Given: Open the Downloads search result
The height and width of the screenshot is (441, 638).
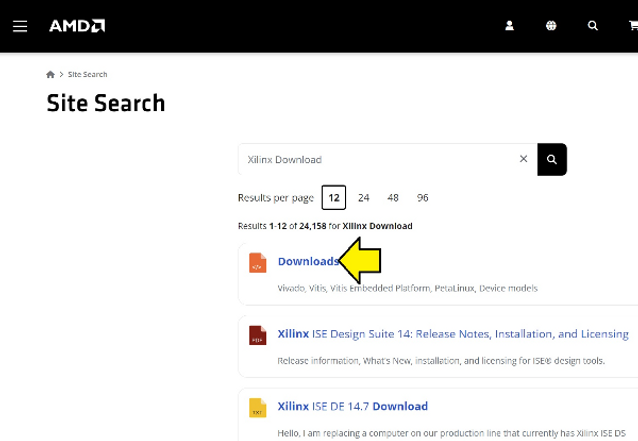Looking at the screenshot, I should 308,261.
